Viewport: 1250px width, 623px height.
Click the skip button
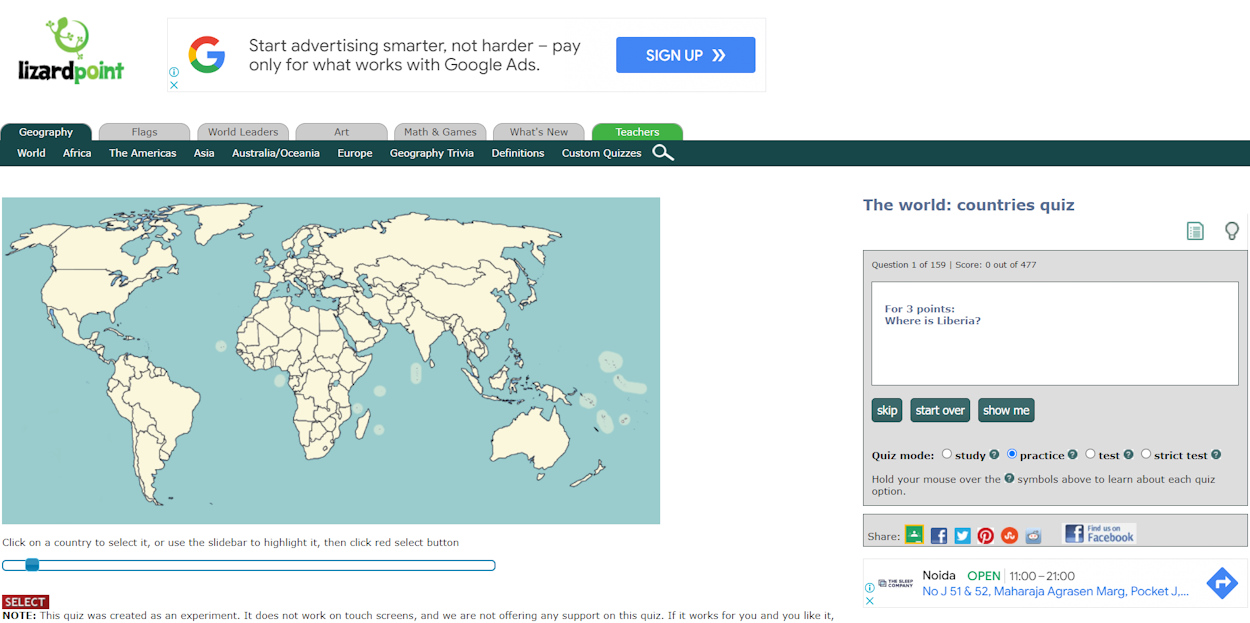pos(887,410)
